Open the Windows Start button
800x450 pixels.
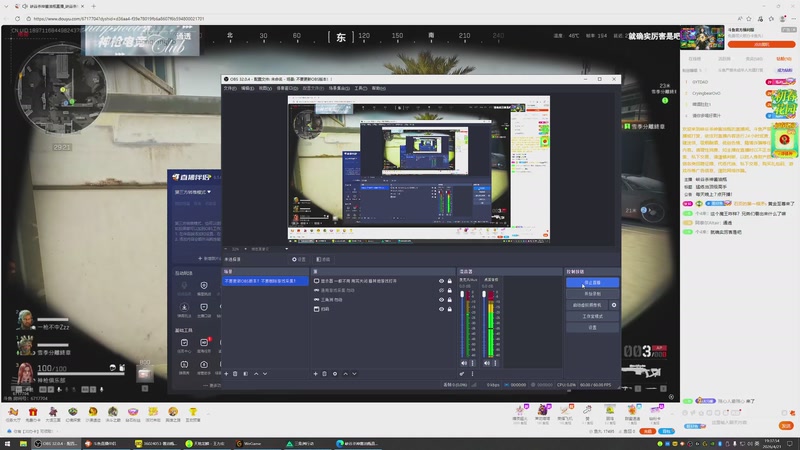click(7, 443)
